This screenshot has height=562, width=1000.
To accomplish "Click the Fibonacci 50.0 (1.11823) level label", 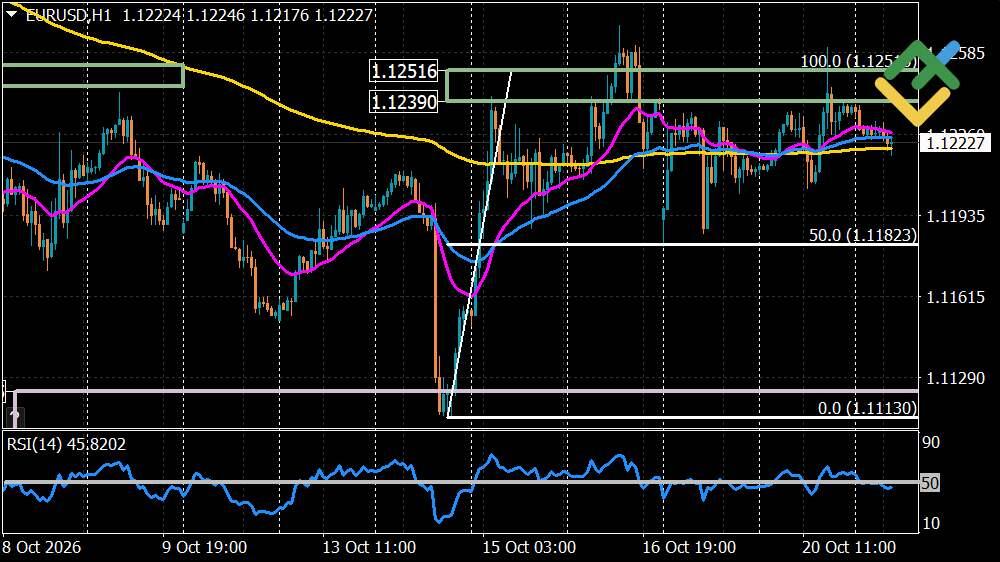I will pos(863,235).
